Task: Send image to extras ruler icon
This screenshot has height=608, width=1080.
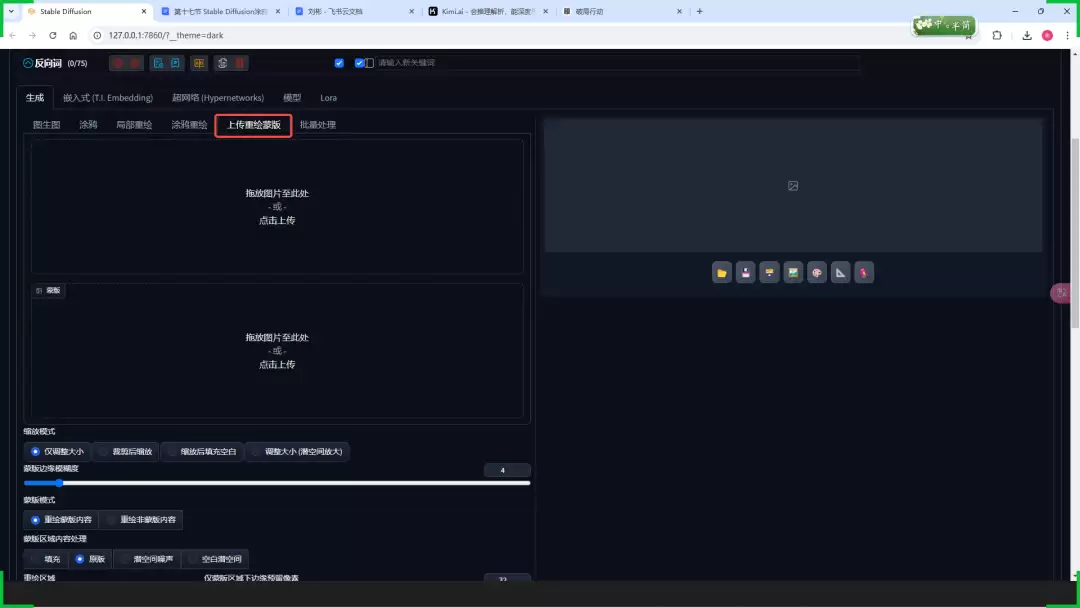Action: tap(840, 272)
